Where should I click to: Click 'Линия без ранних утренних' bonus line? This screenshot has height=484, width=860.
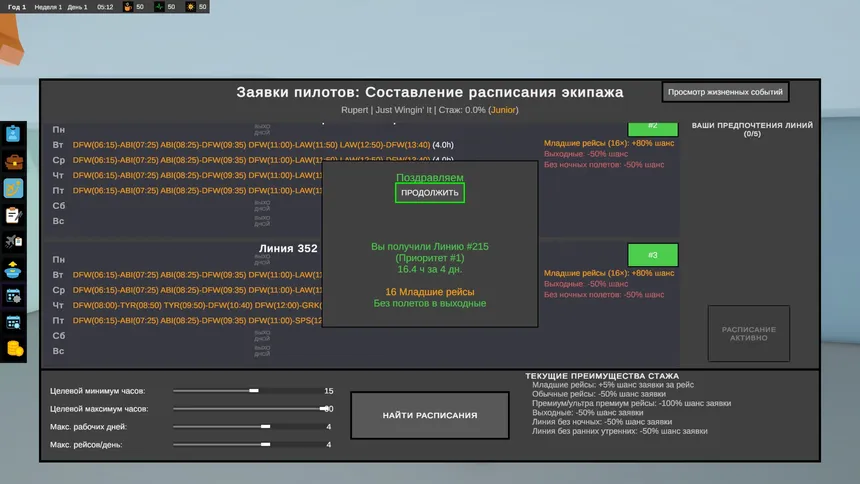(619, 431)
